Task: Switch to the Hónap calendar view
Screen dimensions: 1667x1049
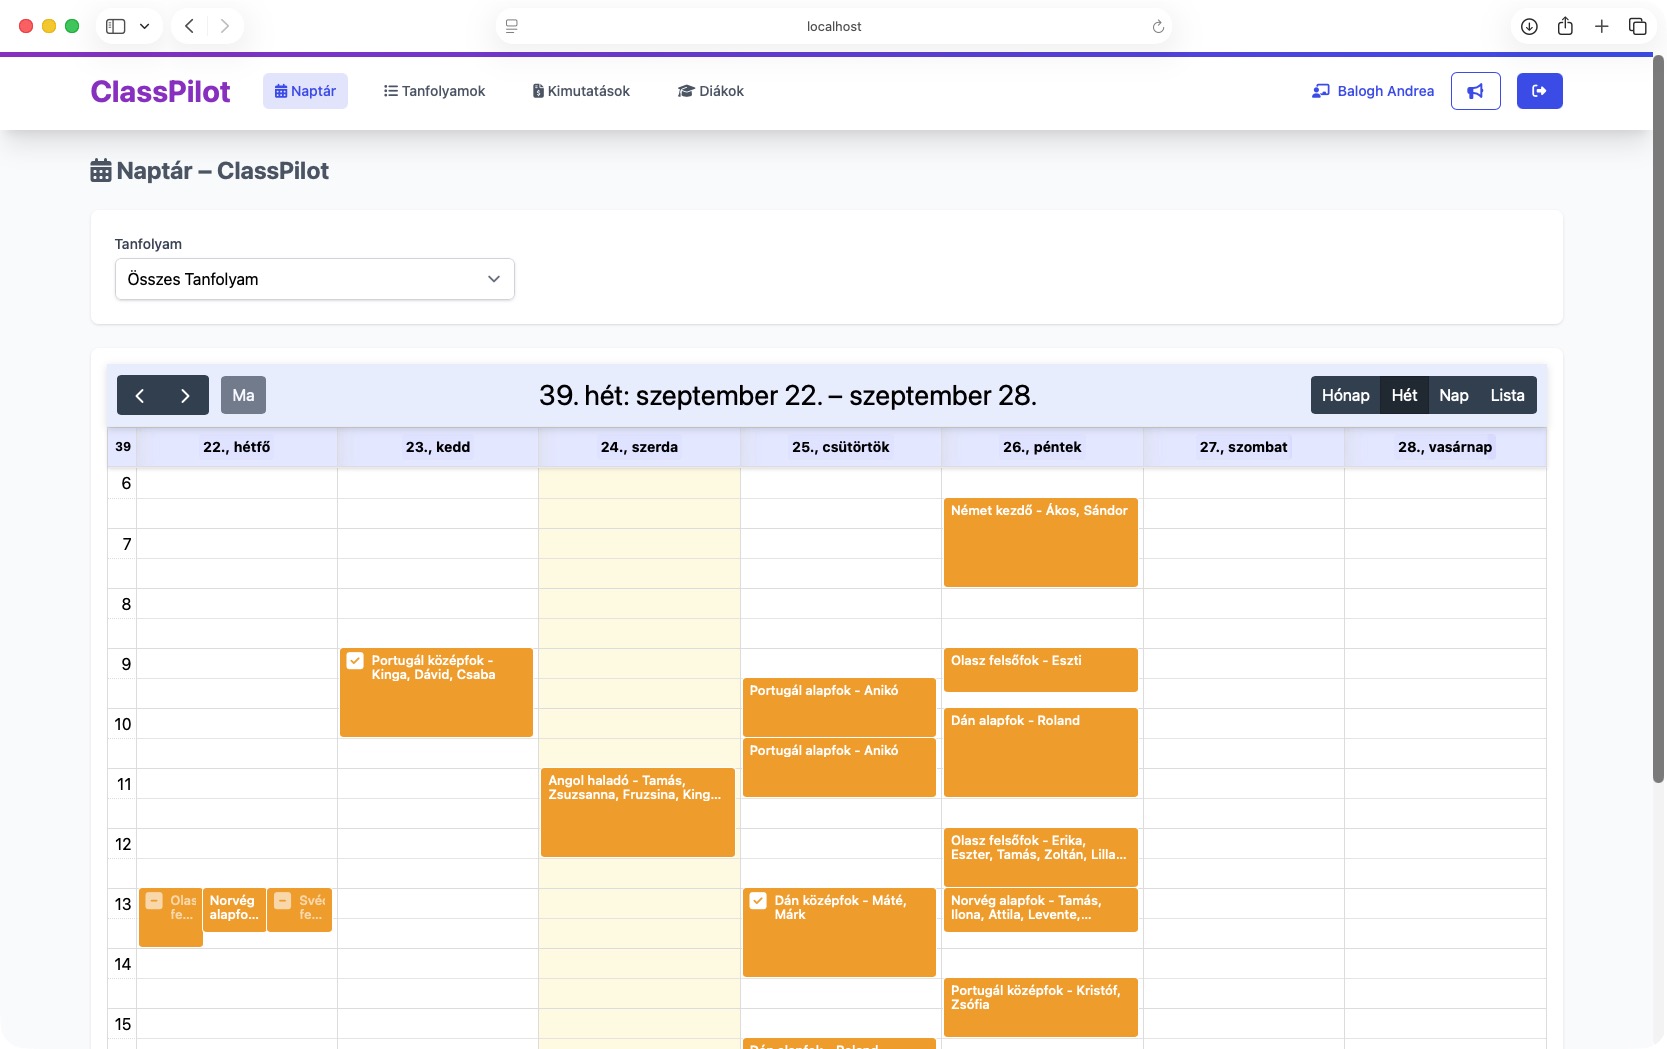Action: tap(1345, 395)
